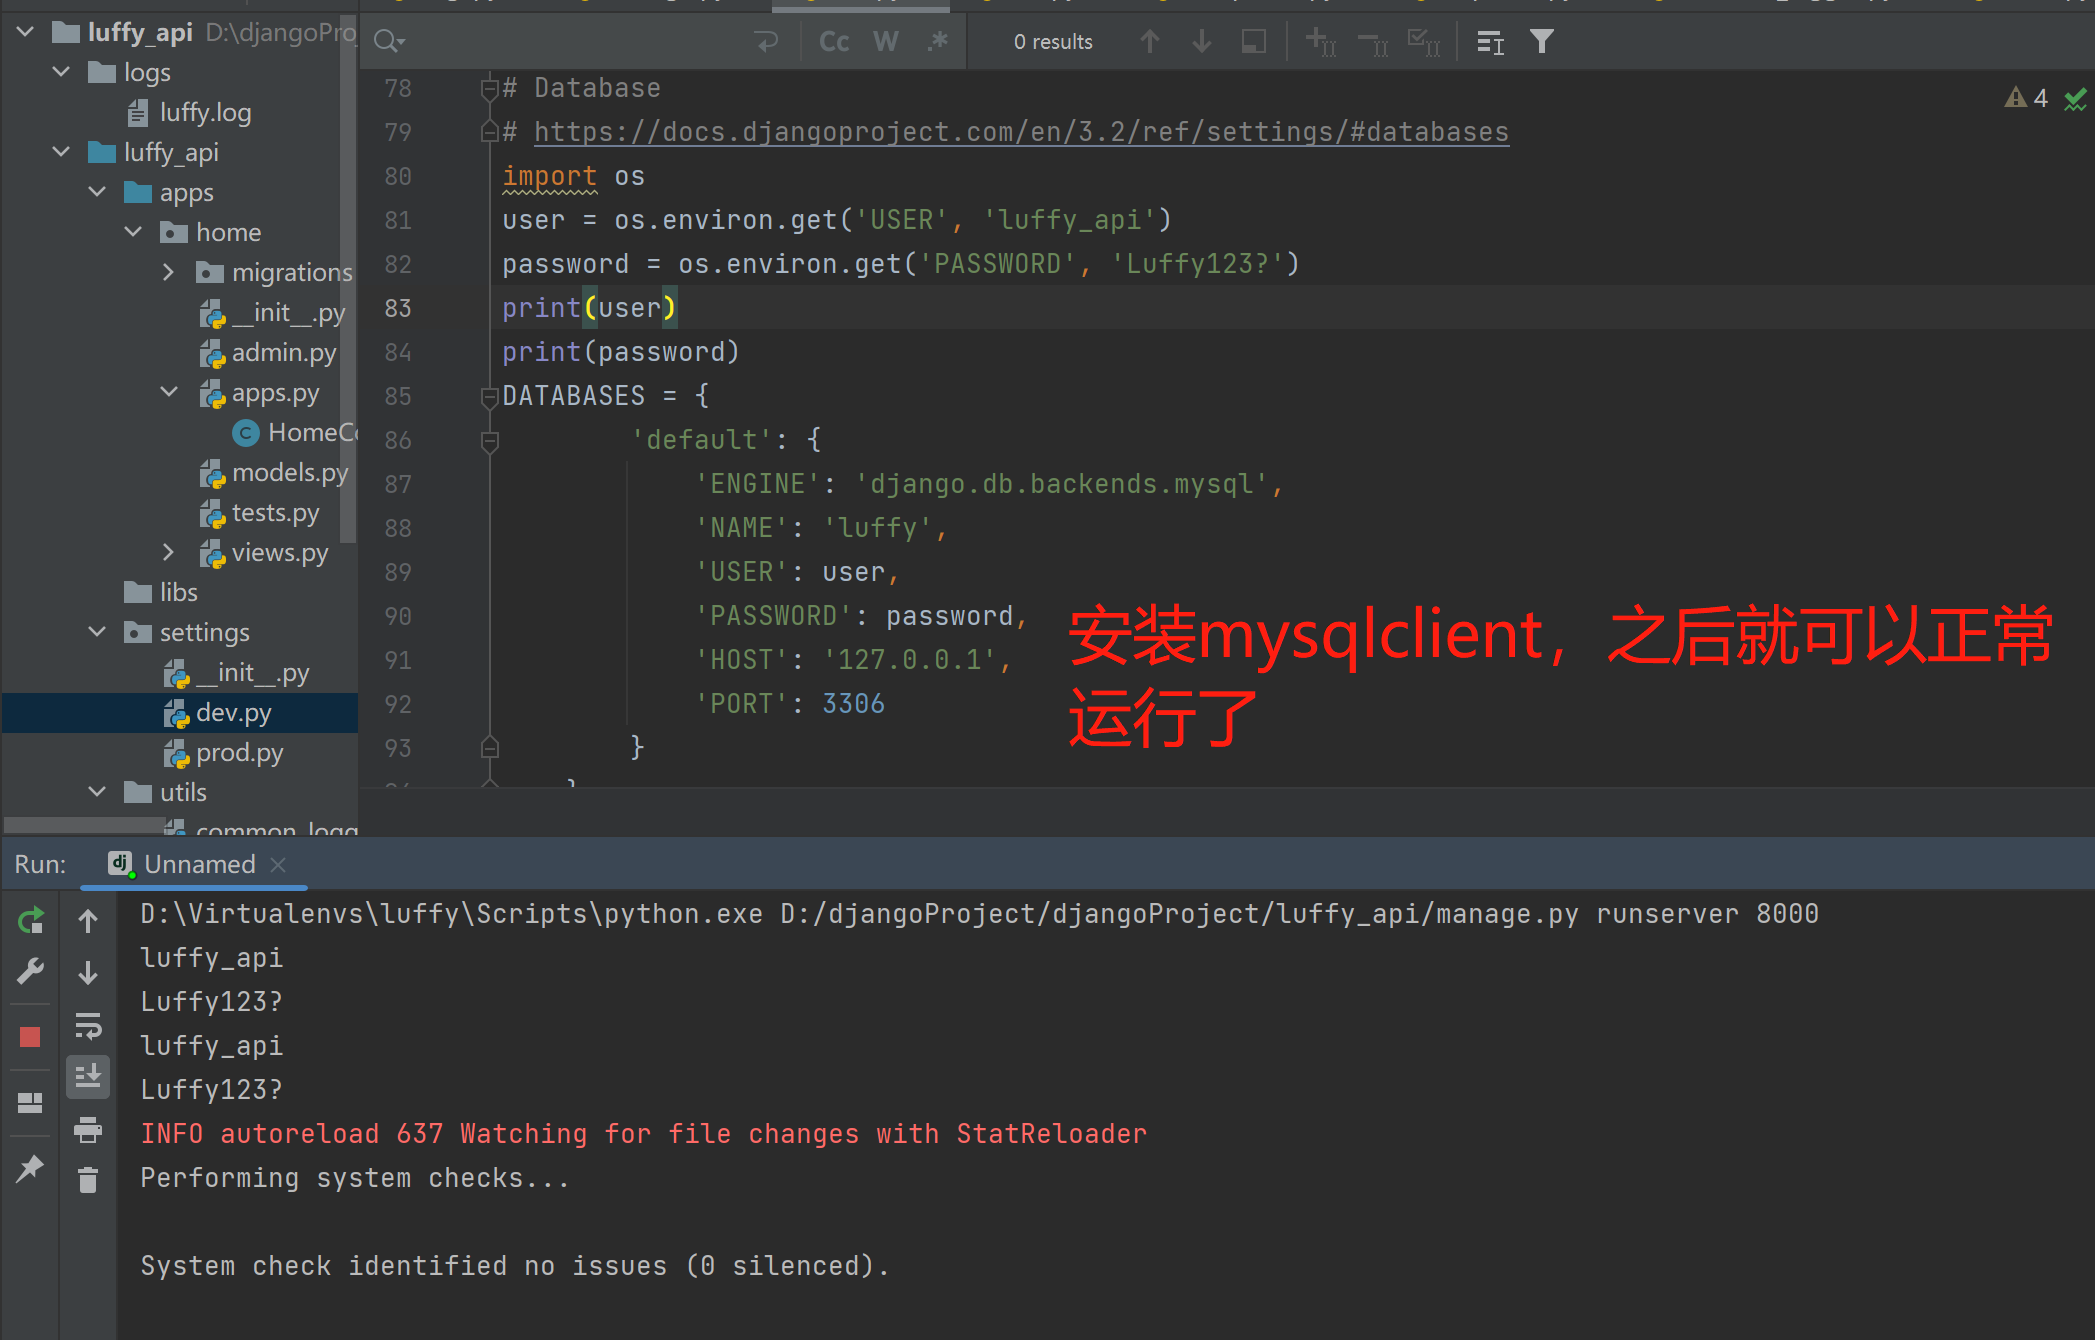Expand the migrations folder
The height and width of the screenshot is (1340, 2095).
point(168,272)
